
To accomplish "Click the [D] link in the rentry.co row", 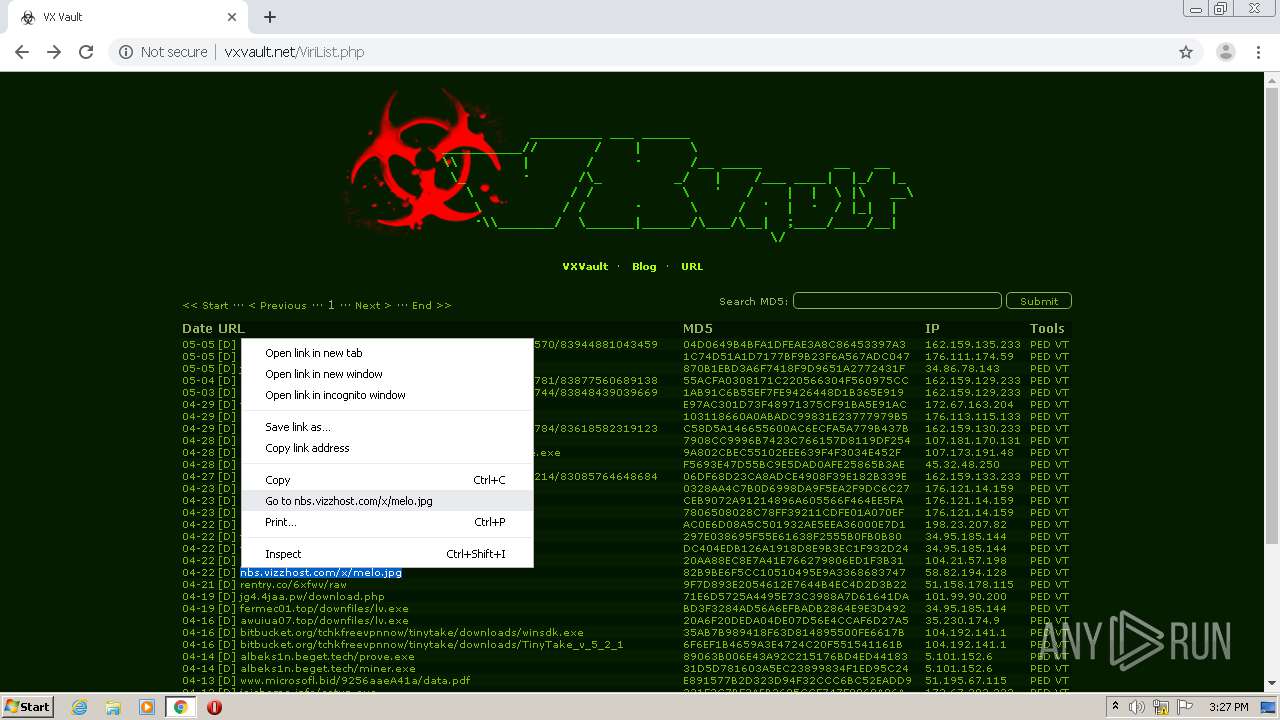I will coord(227,585).
